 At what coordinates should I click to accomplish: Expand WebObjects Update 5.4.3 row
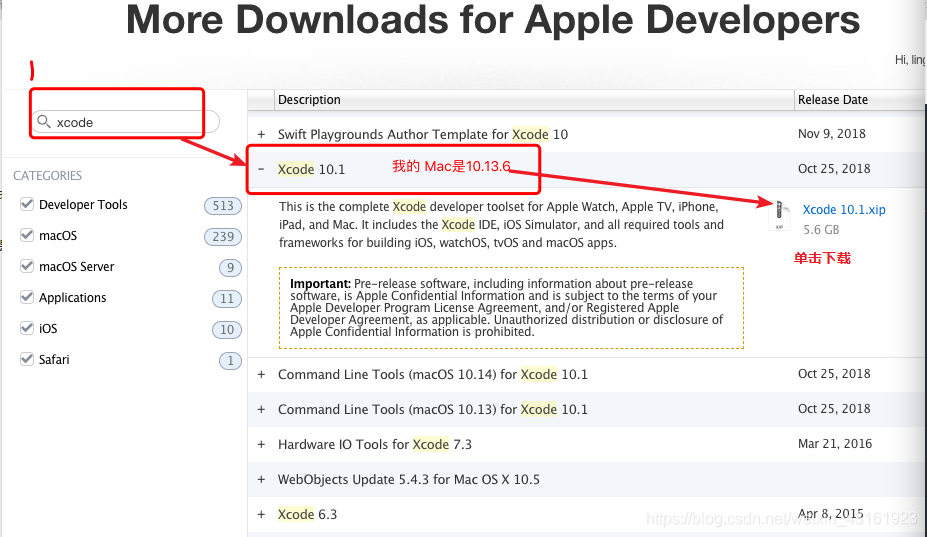tap(261, 479)
